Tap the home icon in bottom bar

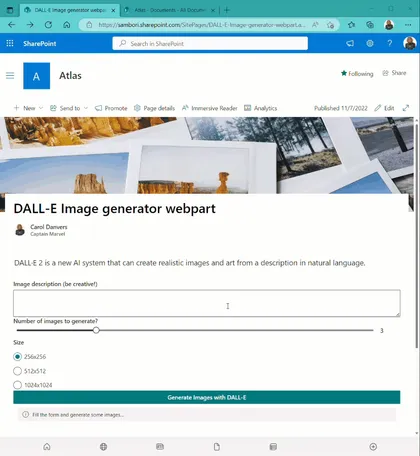(x=47, y=447)
